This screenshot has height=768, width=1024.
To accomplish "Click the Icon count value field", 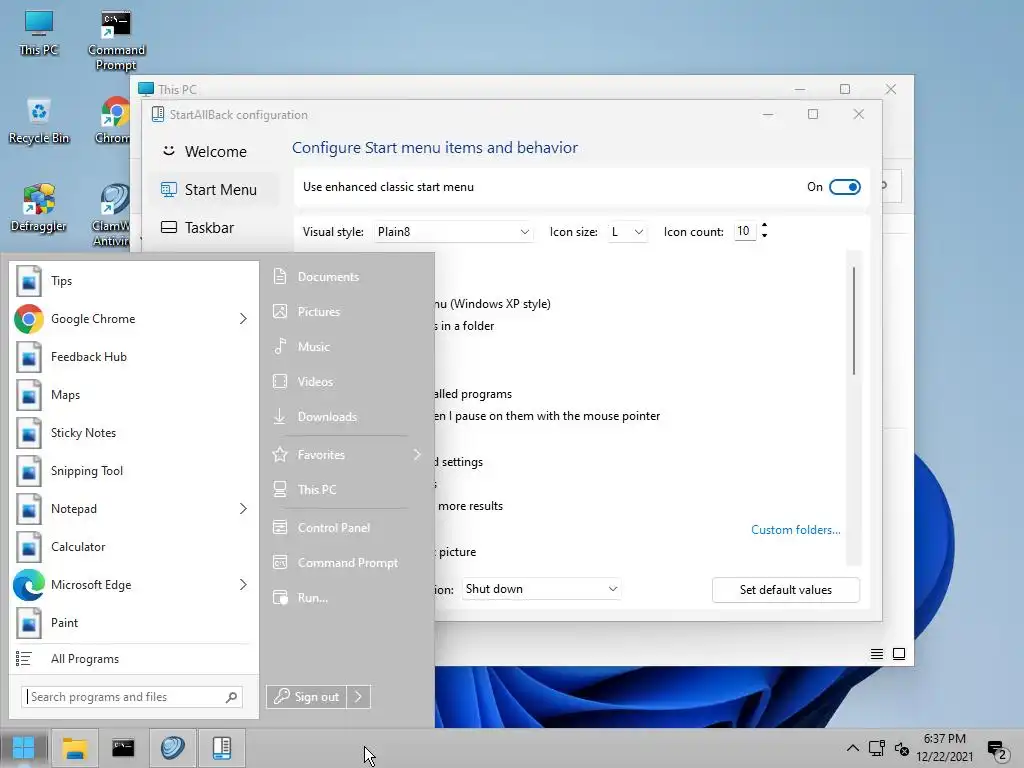I will coord(744,231).
